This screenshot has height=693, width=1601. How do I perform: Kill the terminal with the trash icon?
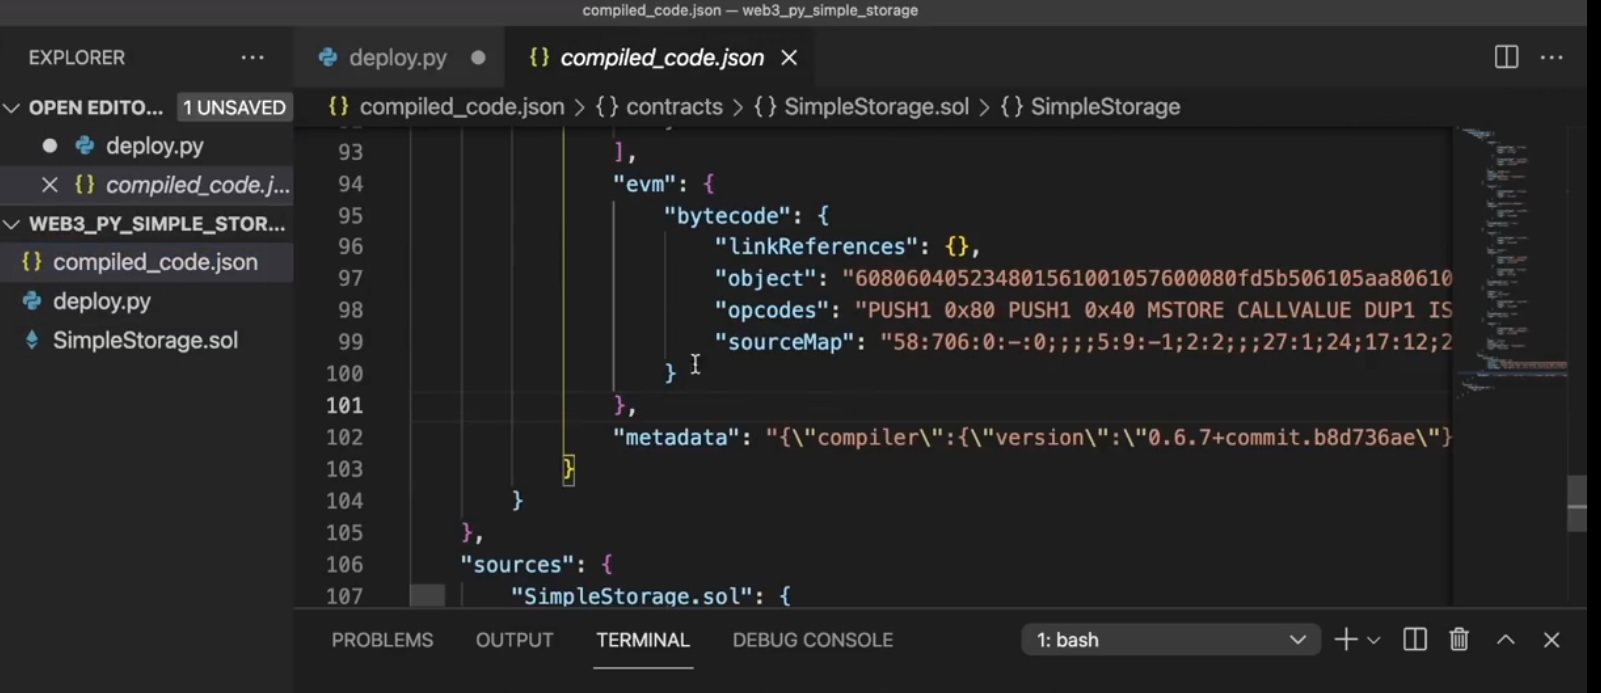tap(1459, 640)
